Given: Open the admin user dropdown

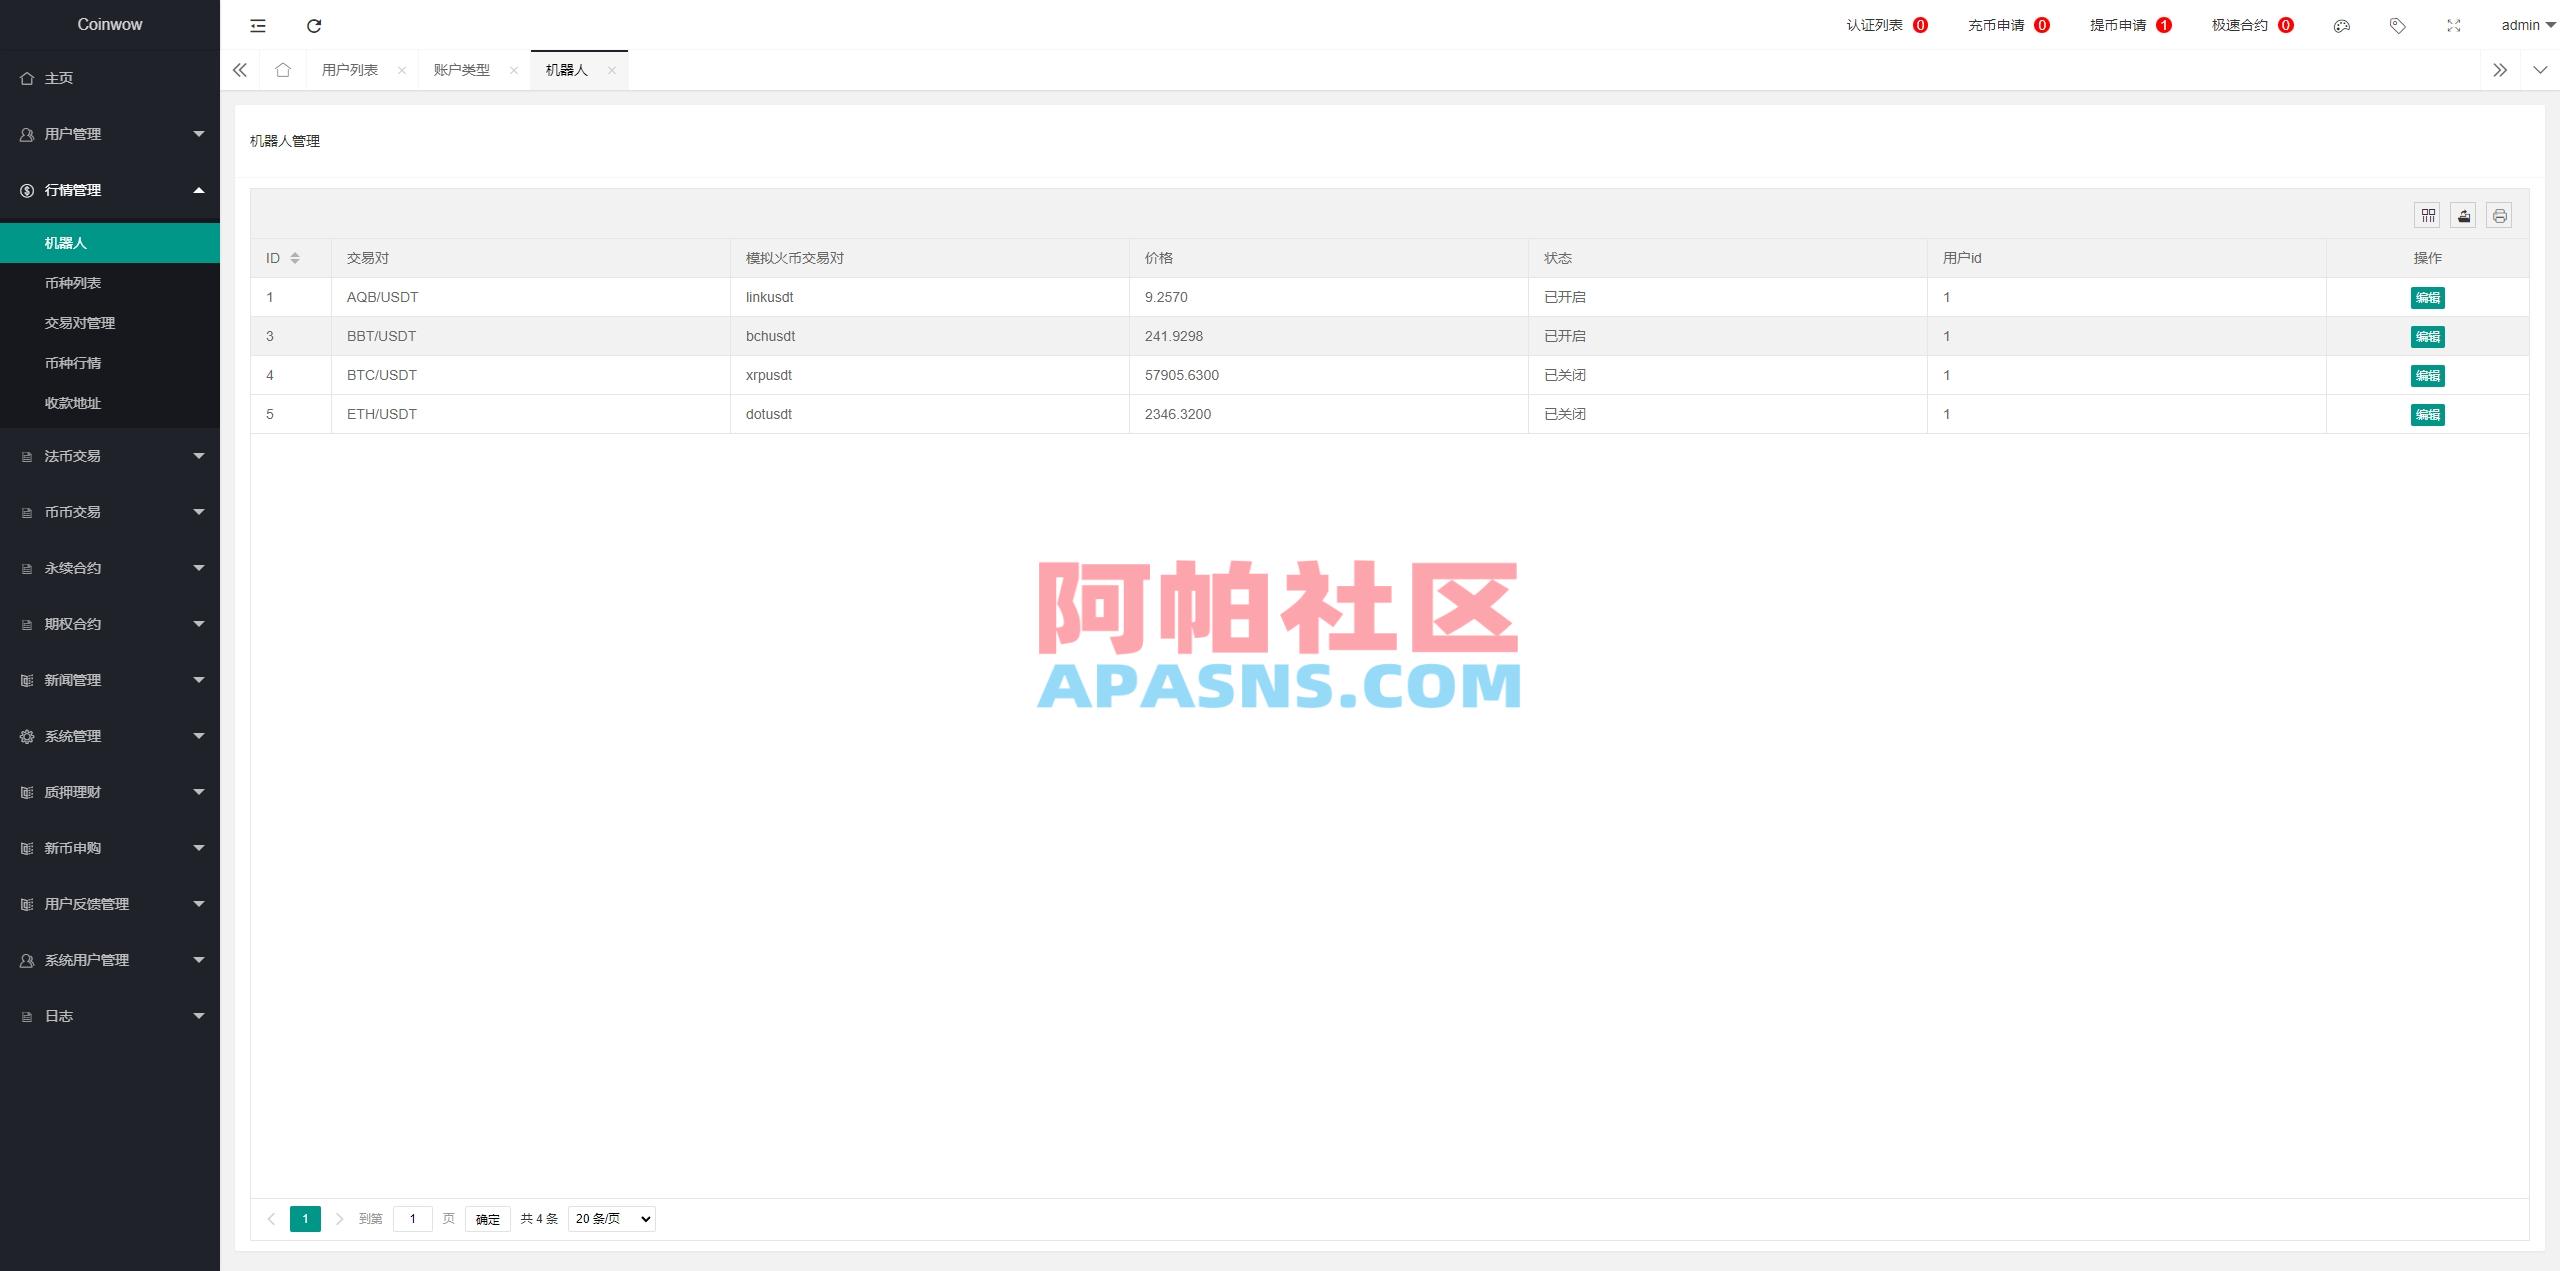Looking at the screenshot, I should pyautogui.click(x=2528, y=26).
